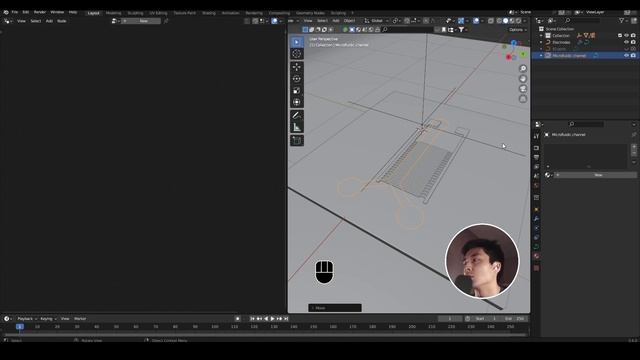The height and width of the screenshot is (360, 640).
Task: Open the Material properties tab icon
Action: (x=536, y=256)
